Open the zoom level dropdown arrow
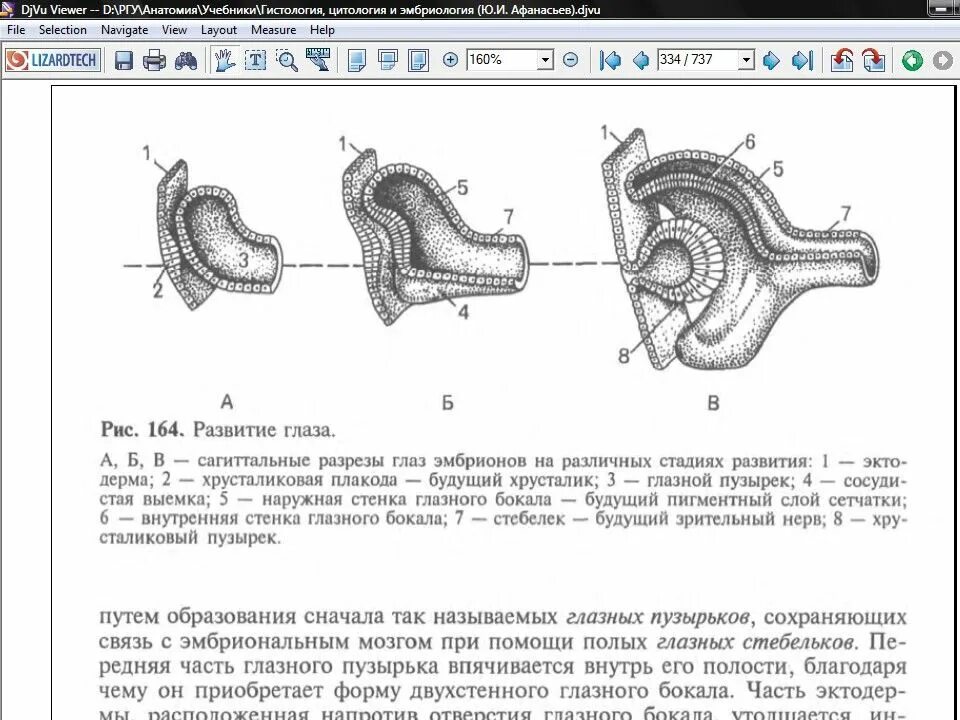 pyautogui.click(x=546, y=60)
